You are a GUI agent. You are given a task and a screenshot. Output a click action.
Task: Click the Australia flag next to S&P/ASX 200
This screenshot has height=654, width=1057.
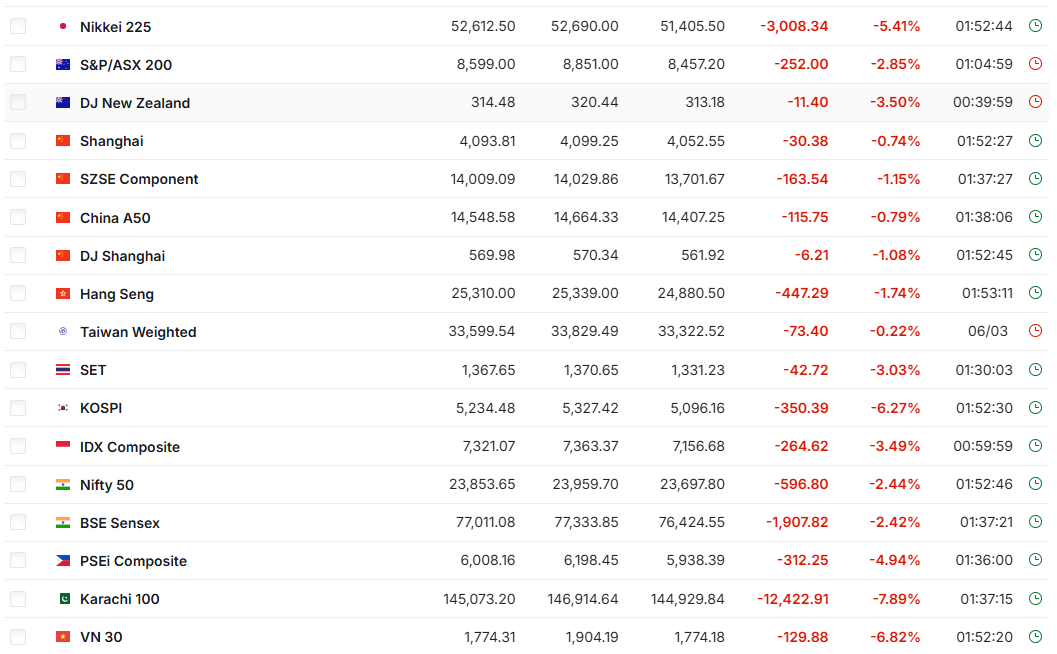(x=63, y=65)
